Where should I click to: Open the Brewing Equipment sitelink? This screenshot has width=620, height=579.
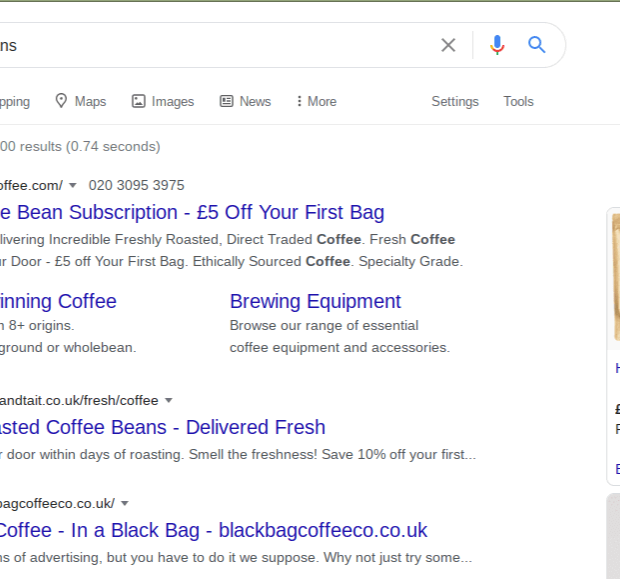point(315,301)
